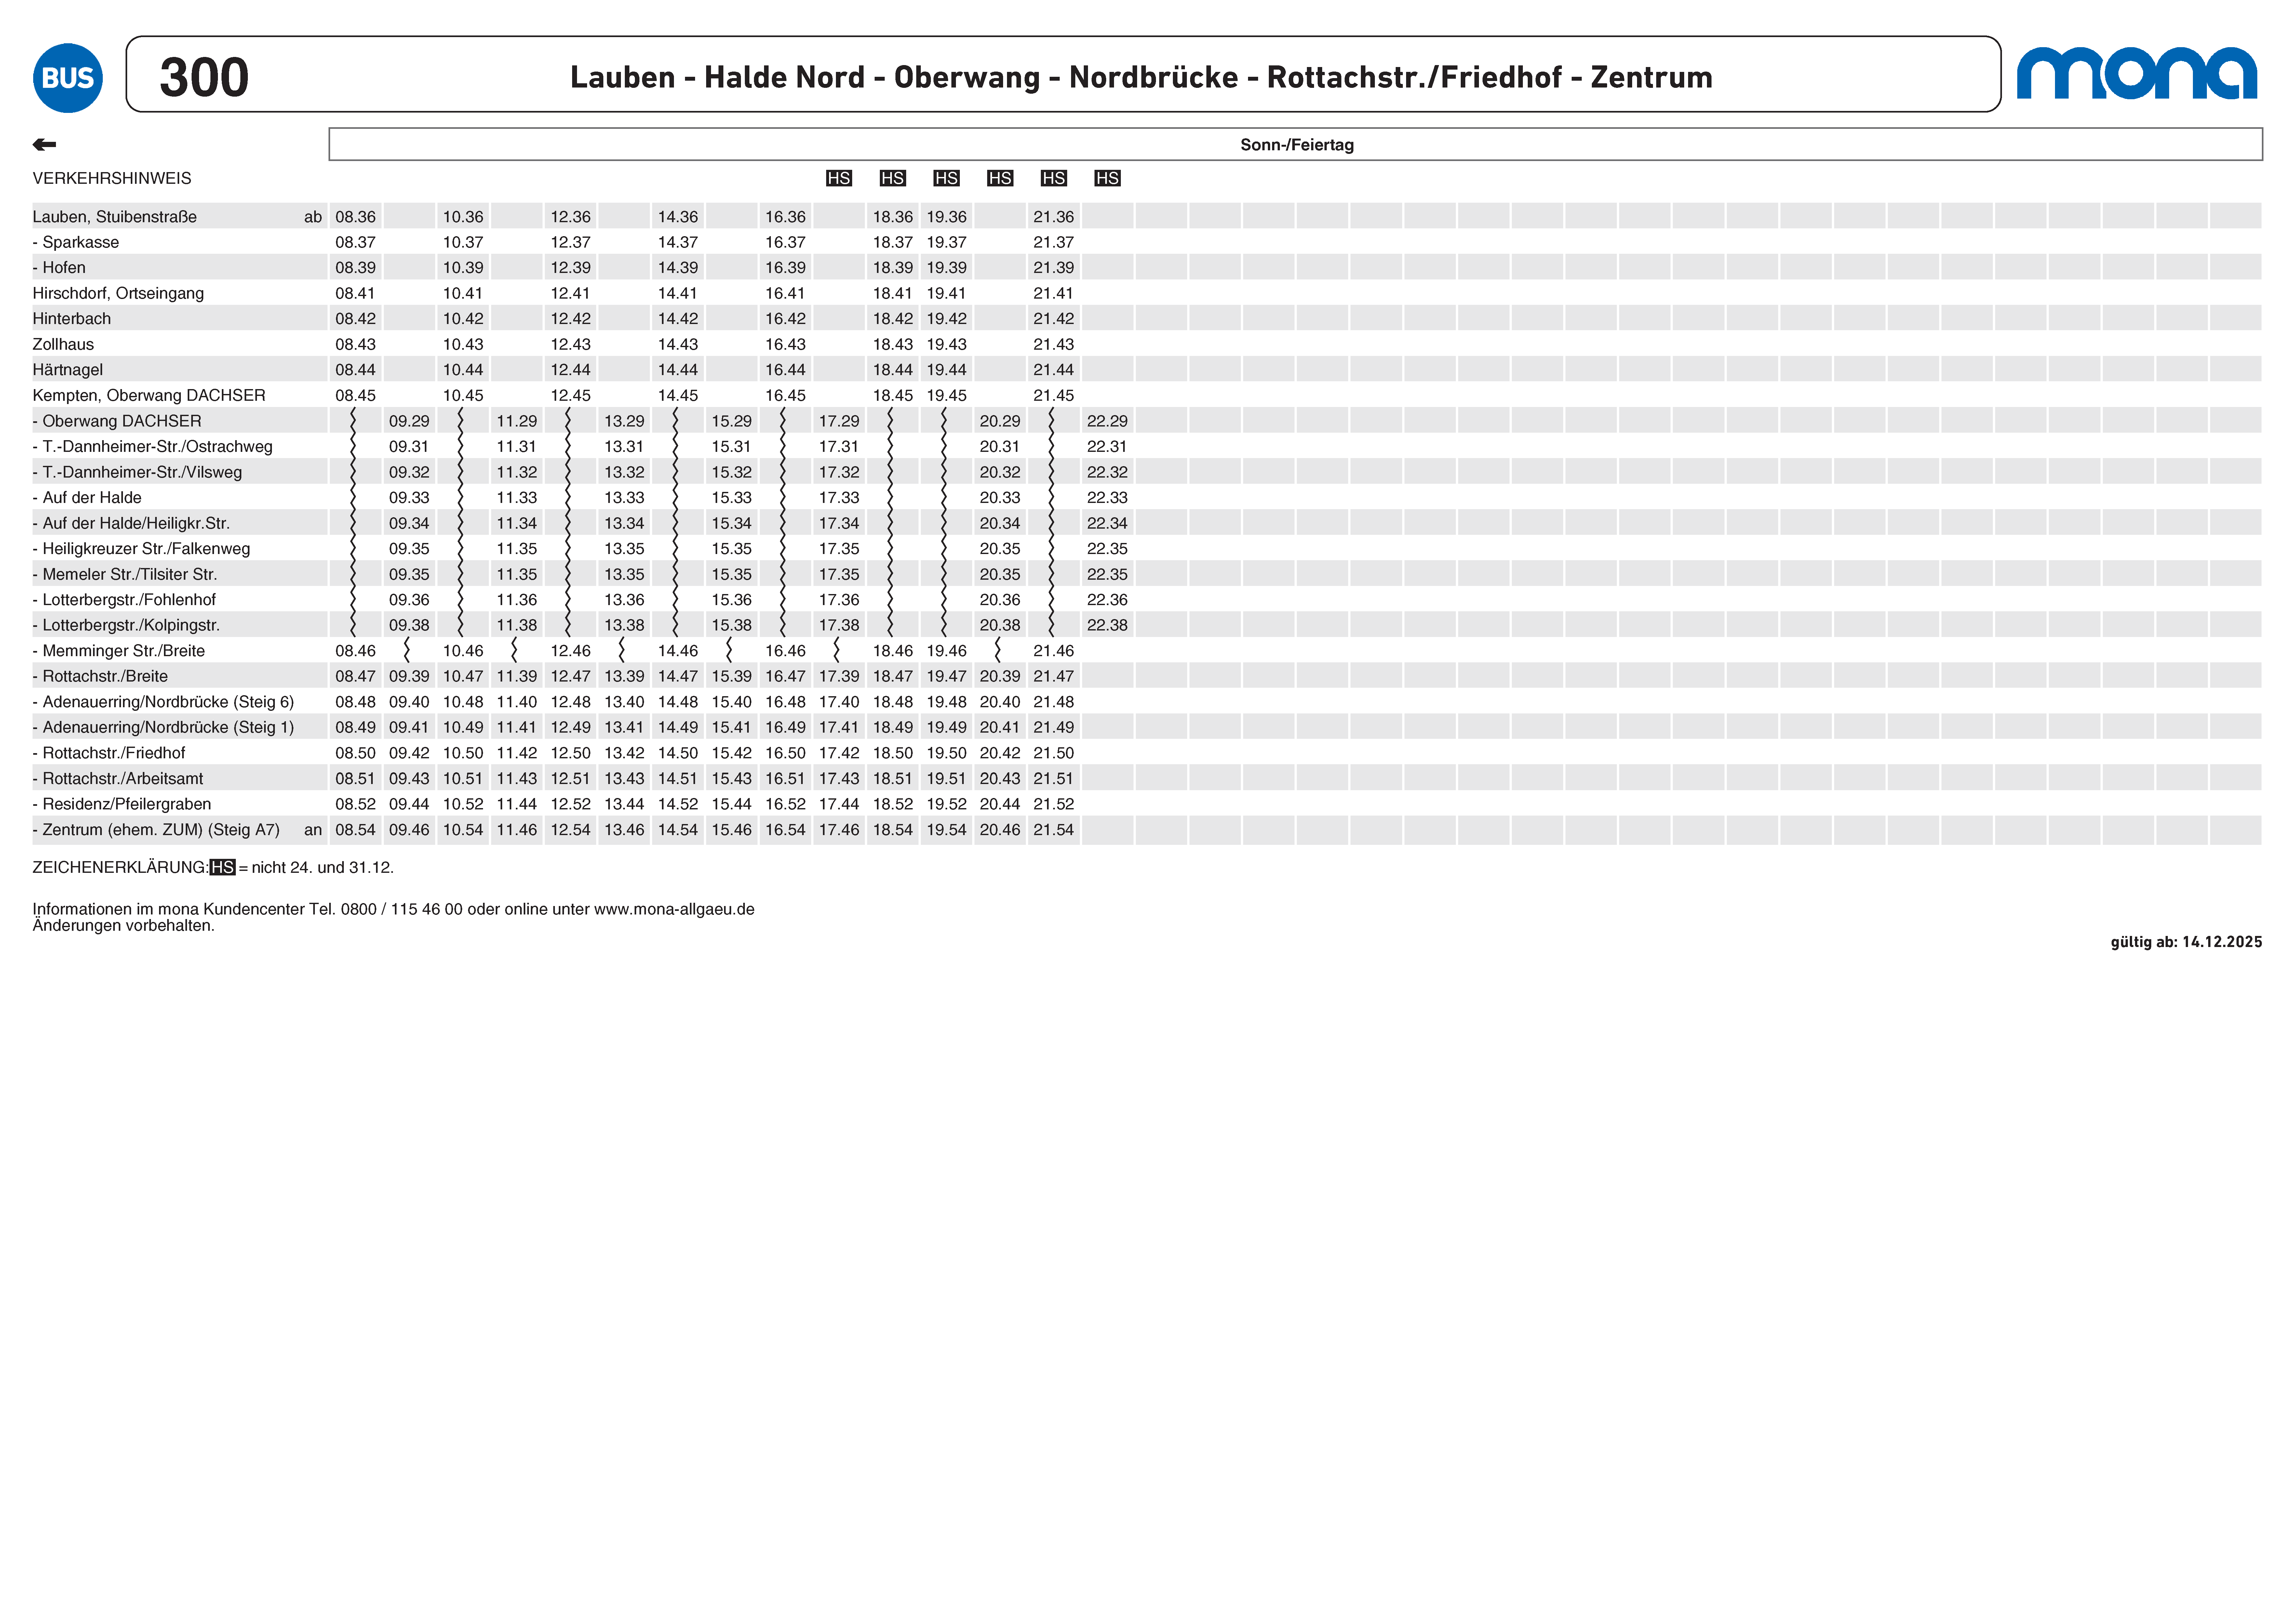
Task: Click the www.mona-allgaeu.de website text
Action: click(x=674, y=909)
